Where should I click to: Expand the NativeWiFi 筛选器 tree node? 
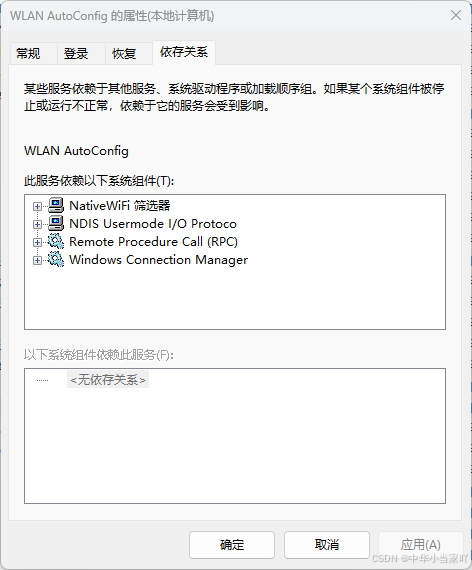[x=37, y=206]
